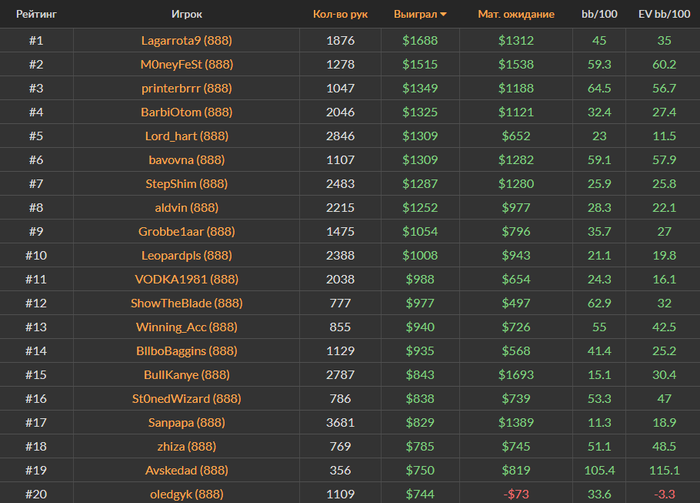Open BarbiOtom (888) player link
700x503 pixels.
[187, 112]
